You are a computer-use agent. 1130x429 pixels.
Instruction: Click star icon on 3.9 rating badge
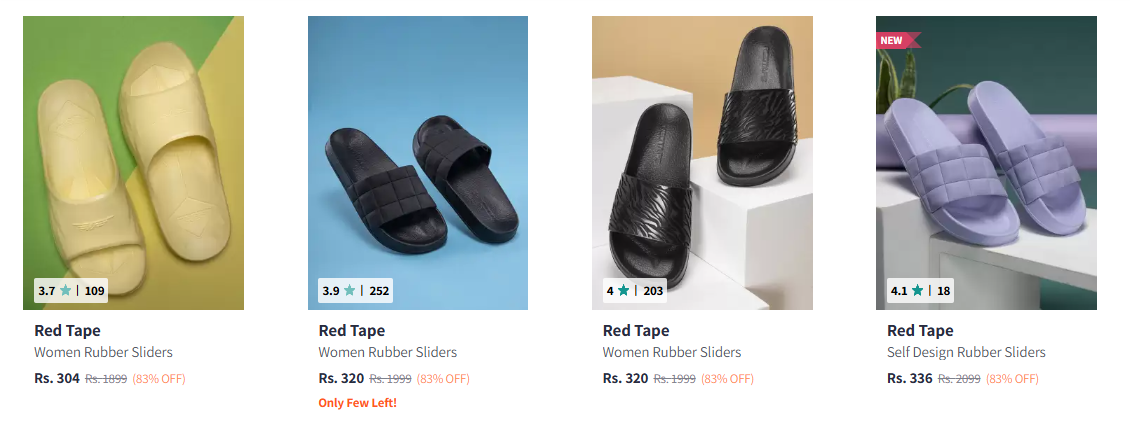coord(349,291)
